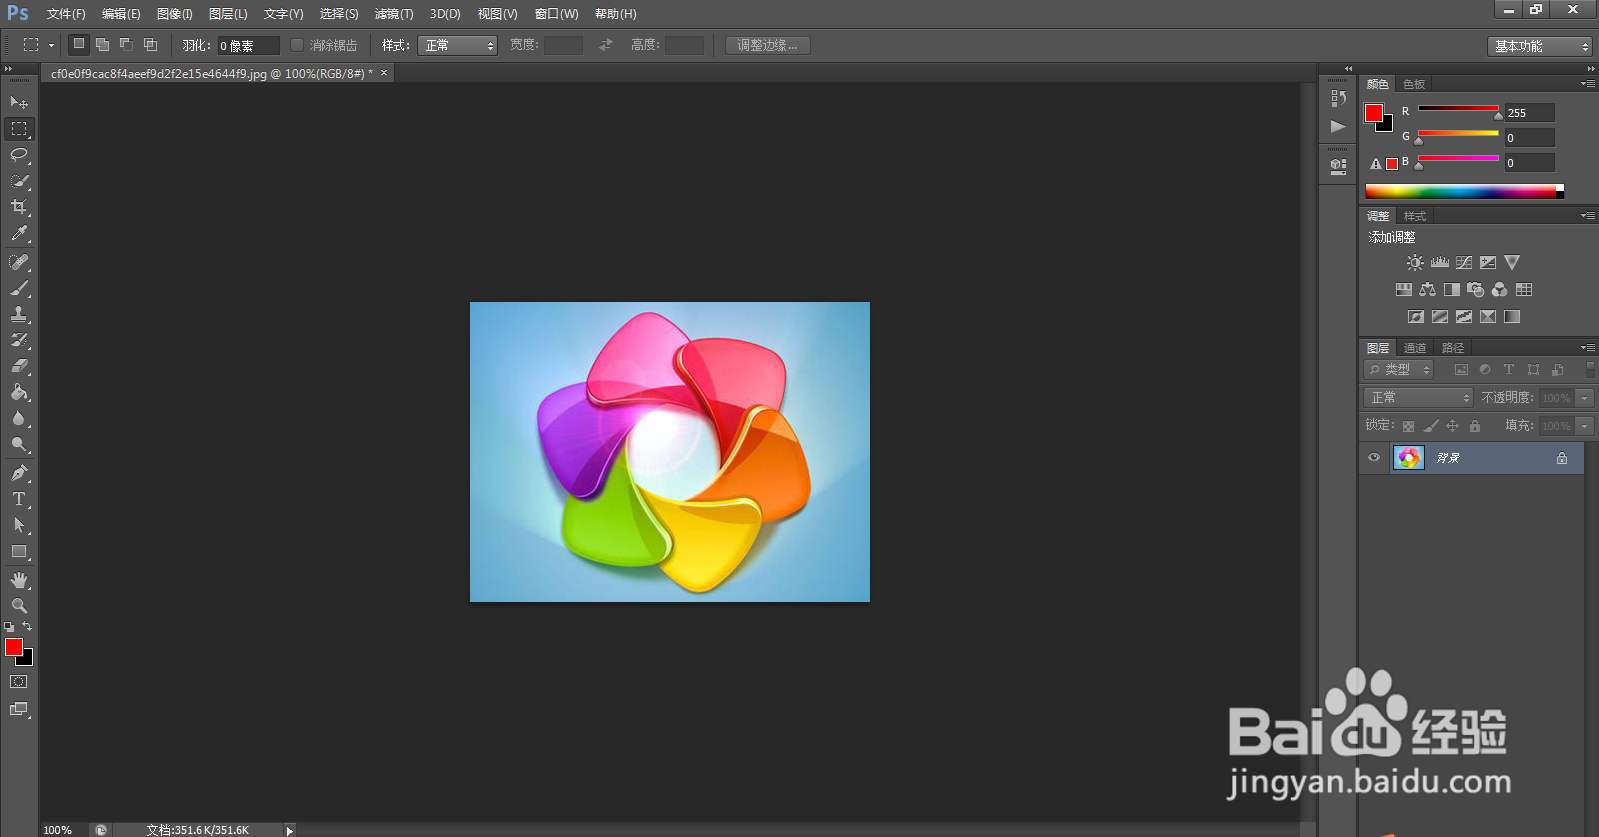Viewport: 1599px width, 837px height.
Task: Select the Crop tool
Action: coord(19,207)
